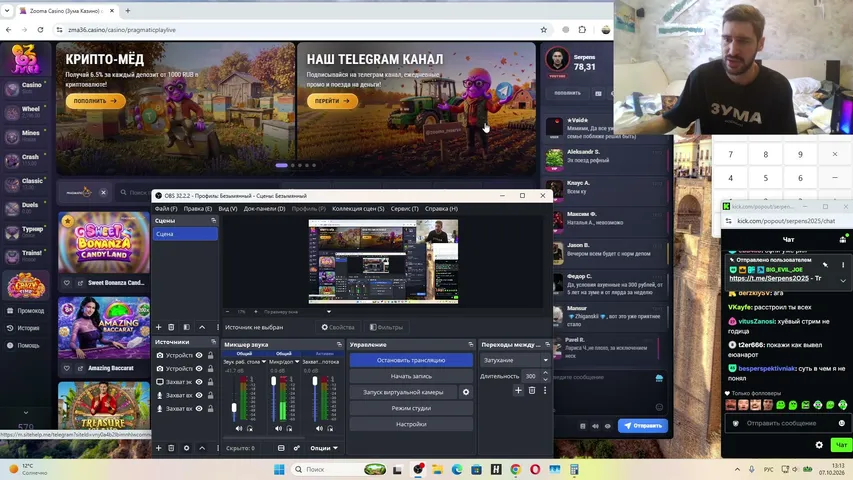Delete selected source with Sources trash icon
This screenshot has height=480, width=853.
coord(171,448)
